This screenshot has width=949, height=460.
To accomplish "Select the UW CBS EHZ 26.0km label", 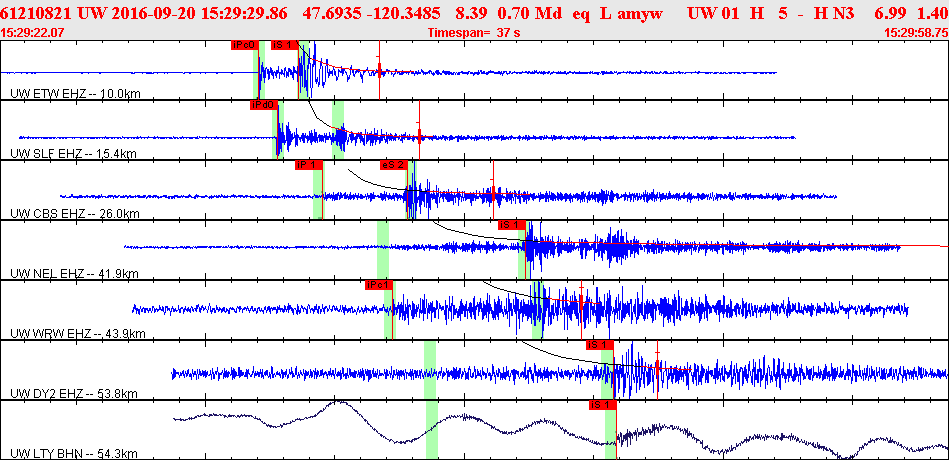I will [74, 214].
